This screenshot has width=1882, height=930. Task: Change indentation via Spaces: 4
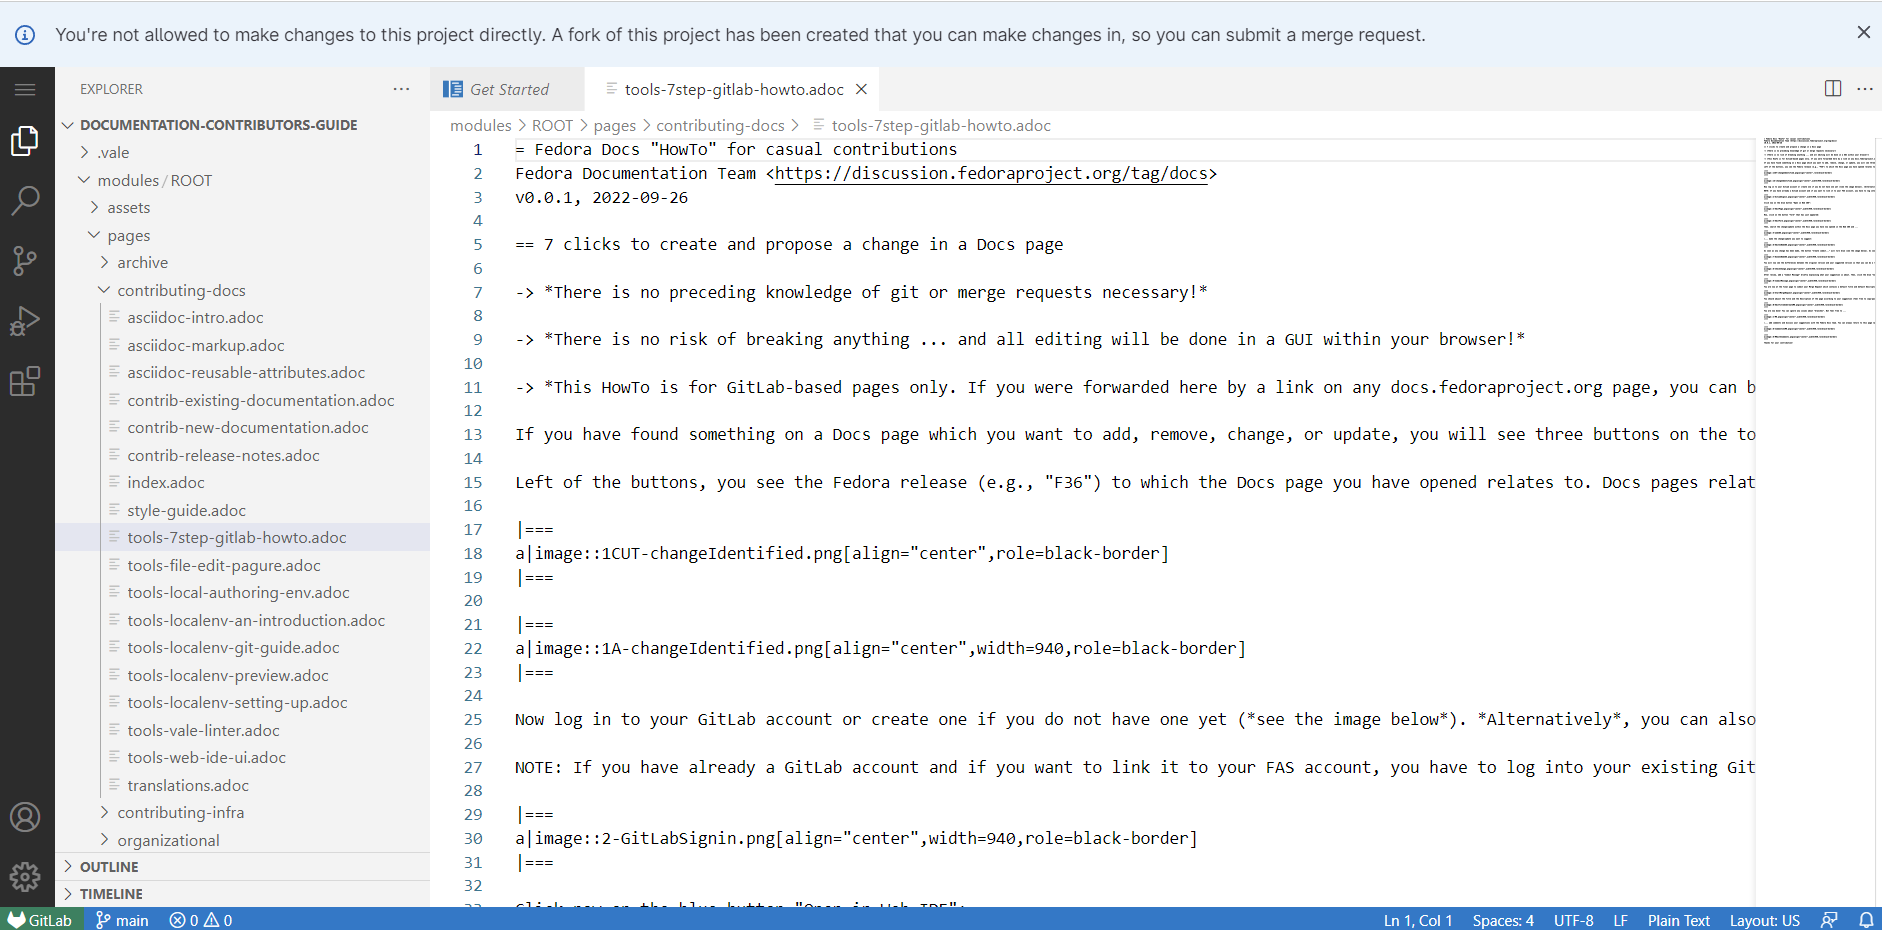(x=1503, y=920)
